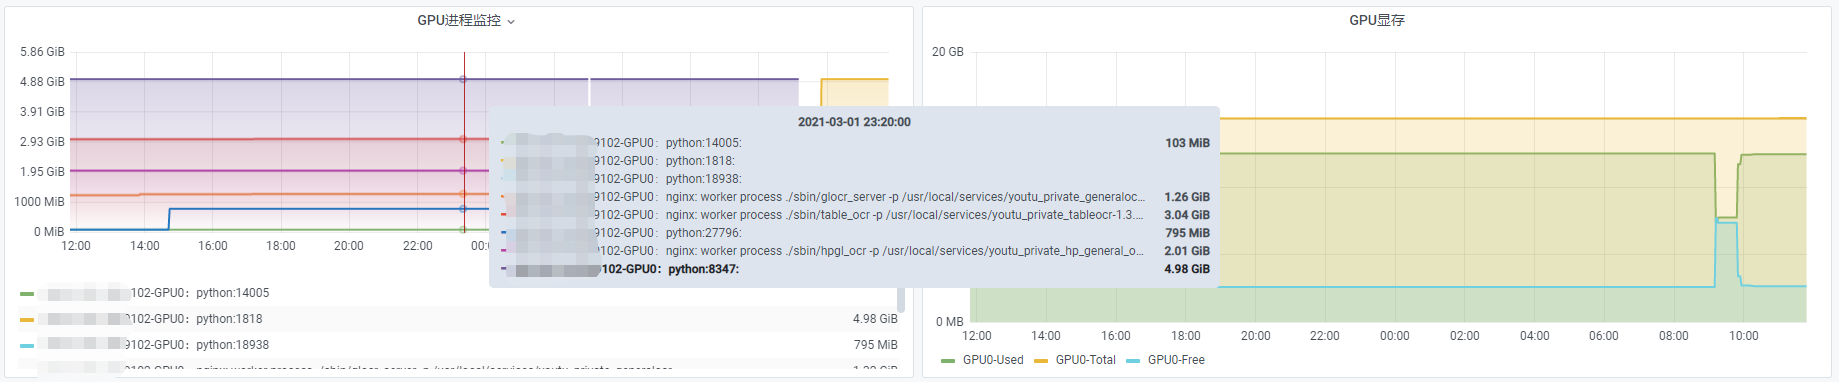Toggle GPU0-Free series in GPU显存 legend
Image resolution: width=1839 pixels, height=382 pixels.
tap(1176, 360)
